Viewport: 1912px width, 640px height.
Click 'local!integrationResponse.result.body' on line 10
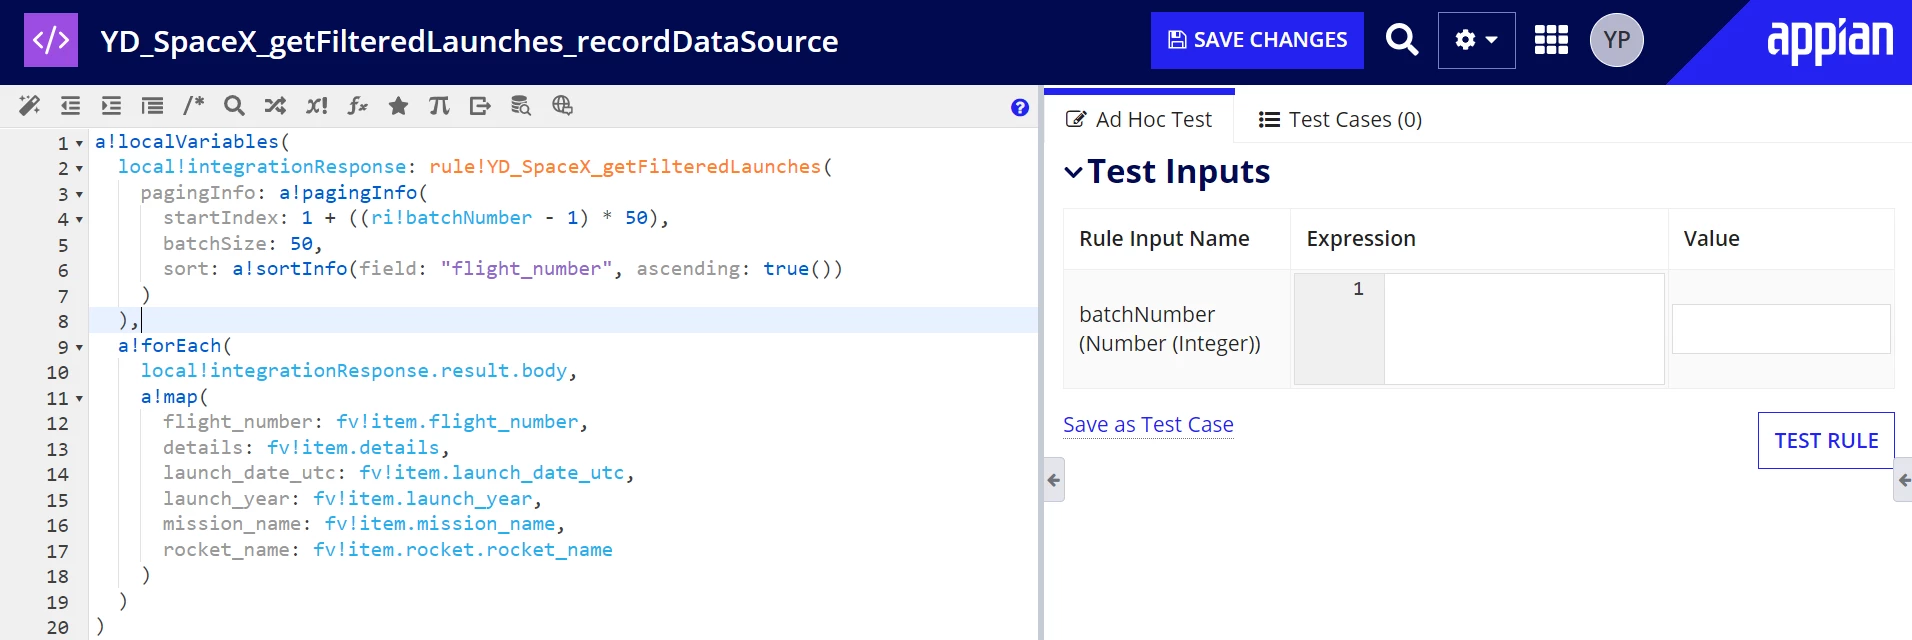pyautogui.click(x=354, y=371)
